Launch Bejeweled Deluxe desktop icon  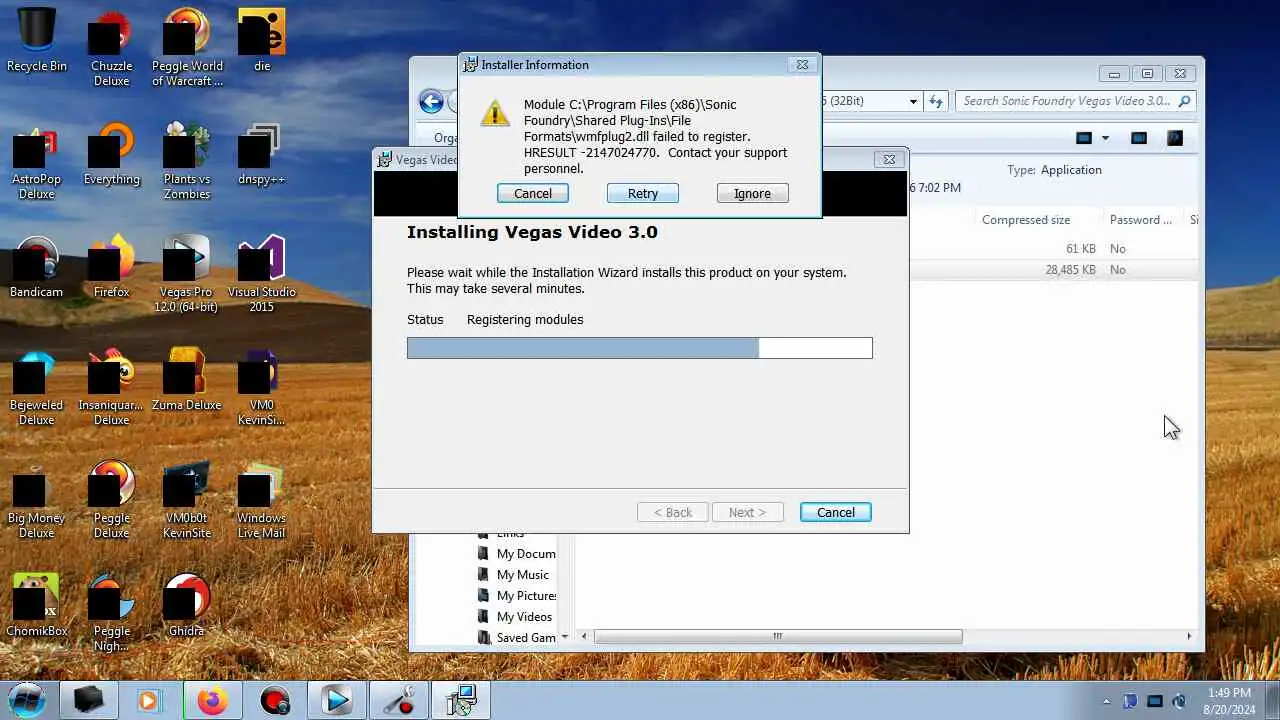click(x=37, y=387)
